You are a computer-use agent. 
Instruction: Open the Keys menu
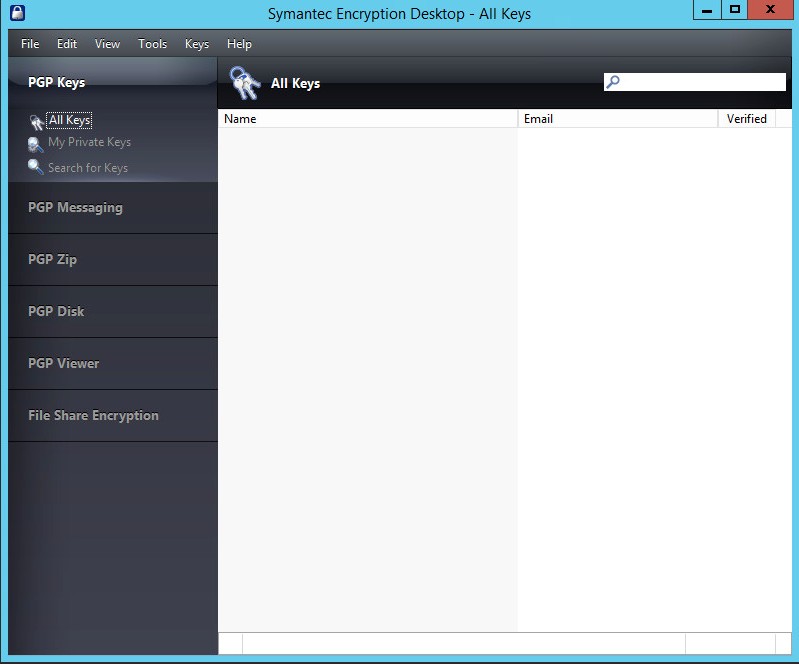point(197,44)
